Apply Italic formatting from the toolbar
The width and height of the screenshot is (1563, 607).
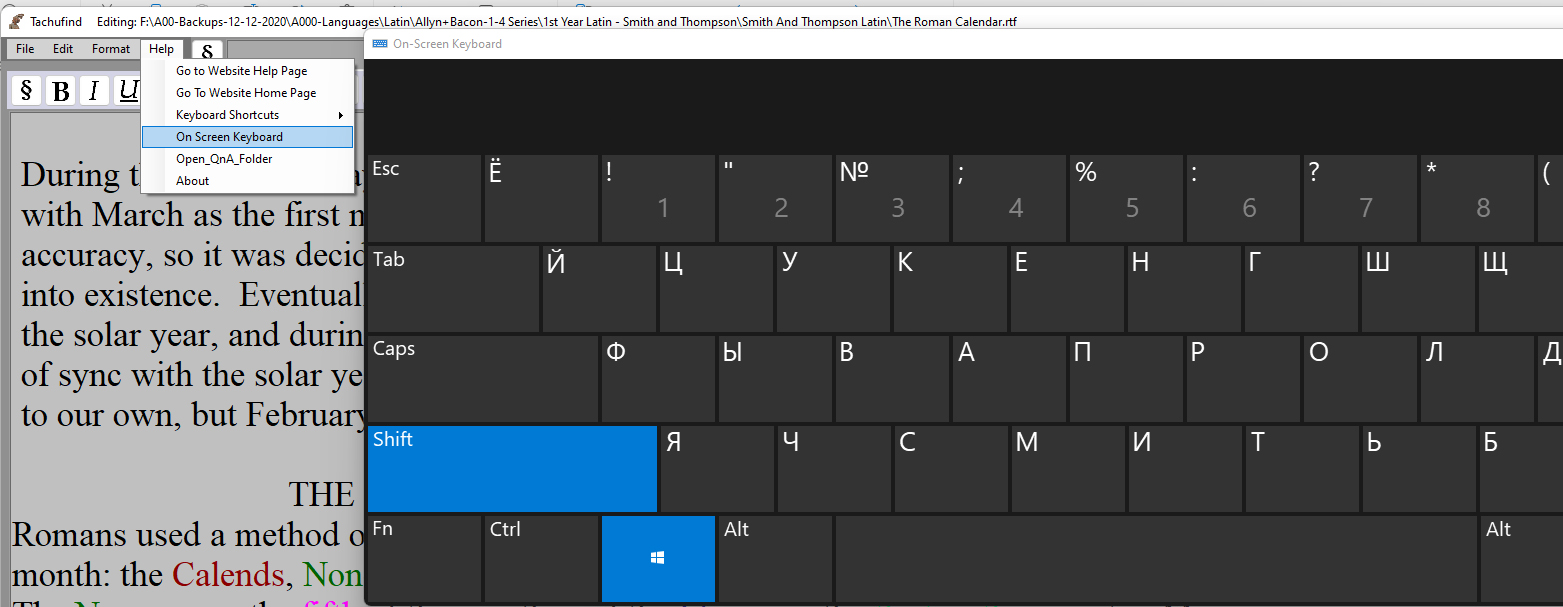coord(93,90)
